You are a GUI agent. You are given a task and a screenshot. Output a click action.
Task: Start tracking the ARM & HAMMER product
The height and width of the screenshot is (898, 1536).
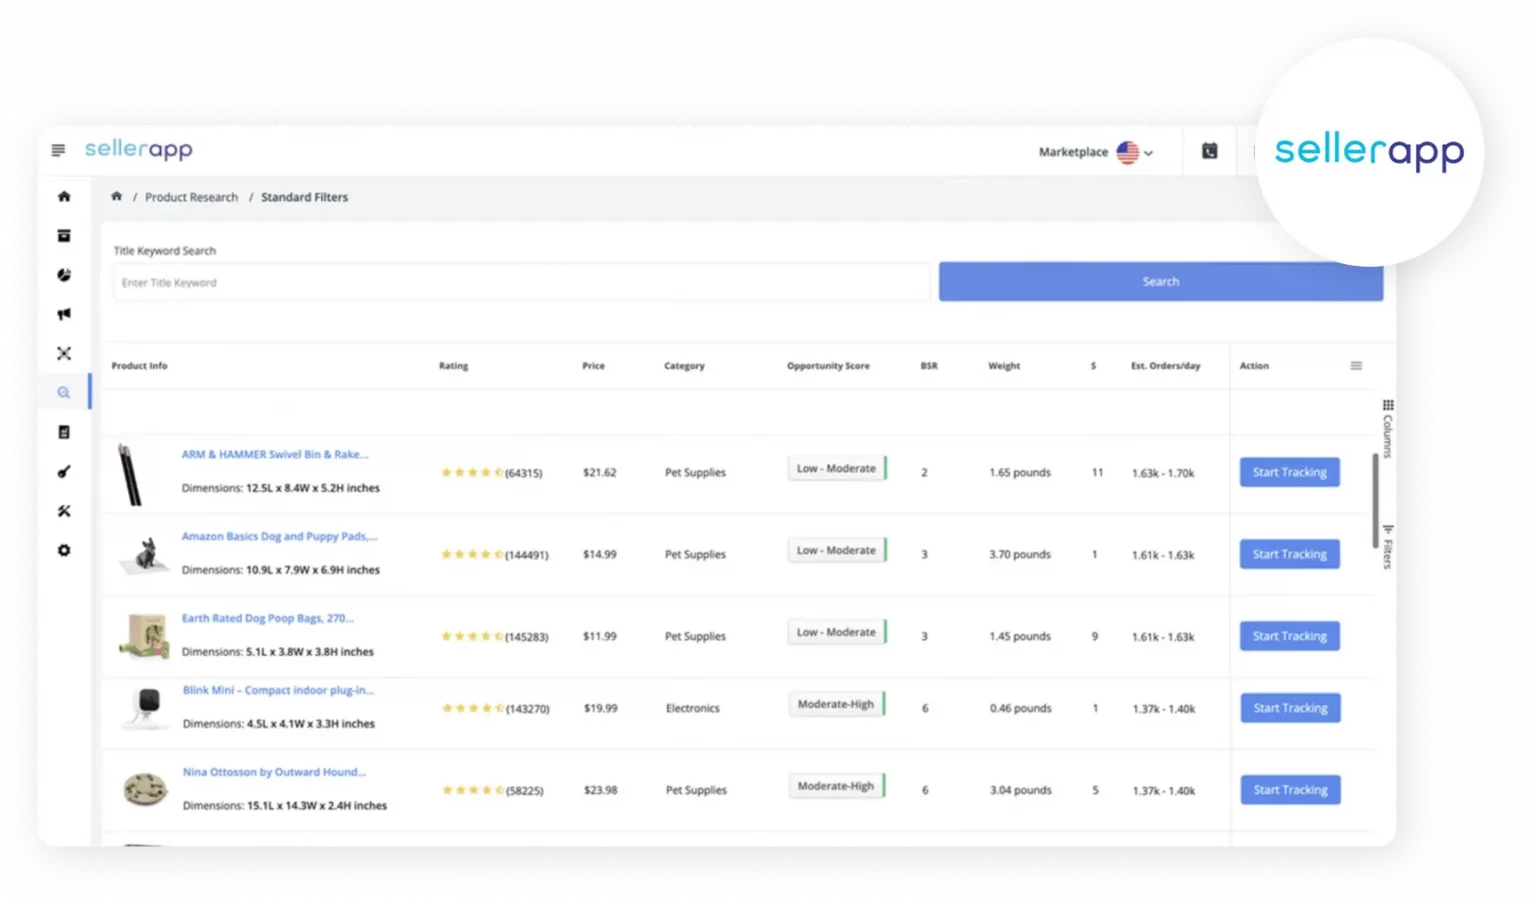[x=1289, y=472]
